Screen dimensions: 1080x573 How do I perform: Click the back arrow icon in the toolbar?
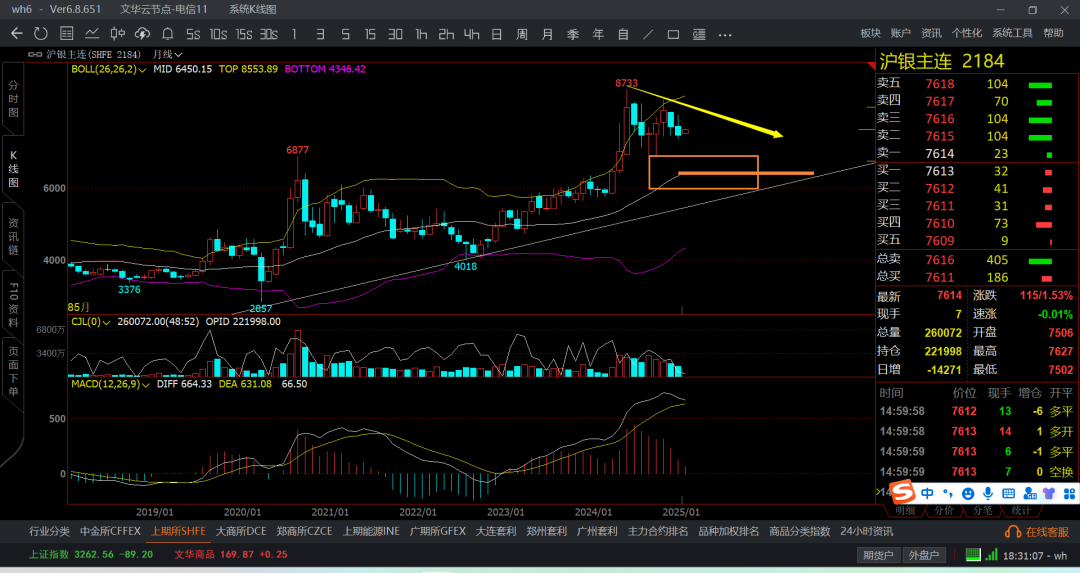(17, 34)
